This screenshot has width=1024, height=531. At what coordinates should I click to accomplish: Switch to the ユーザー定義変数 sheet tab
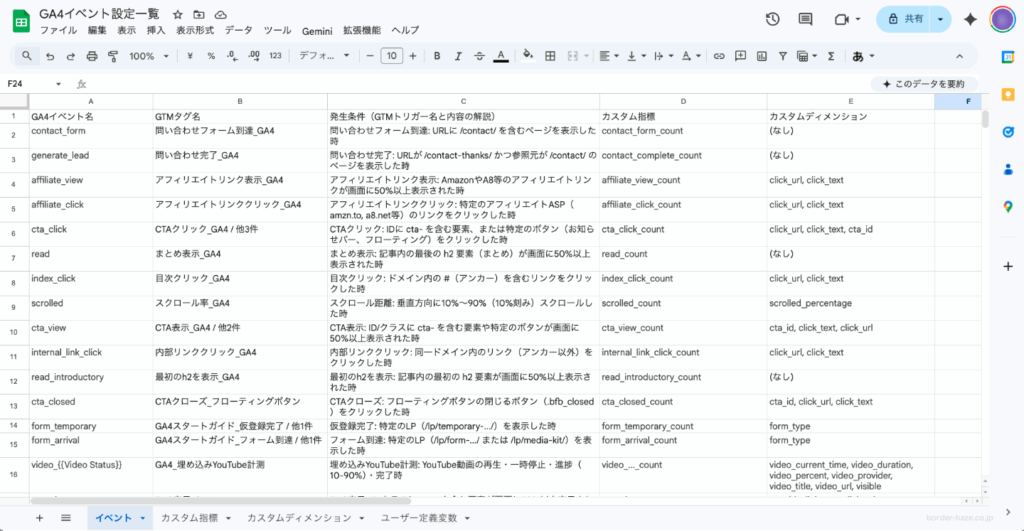(x=419, y=518)
